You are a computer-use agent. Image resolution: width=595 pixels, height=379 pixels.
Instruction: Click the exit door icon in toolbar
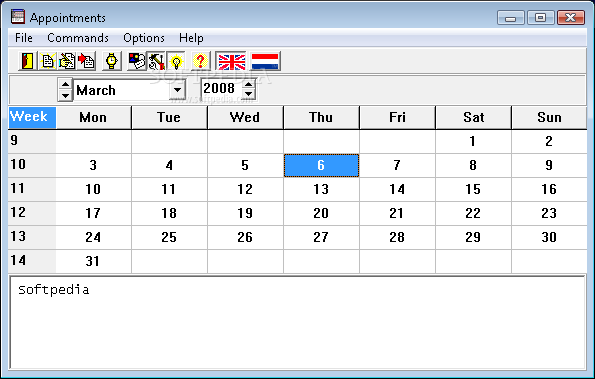click(x=28, y=61)
